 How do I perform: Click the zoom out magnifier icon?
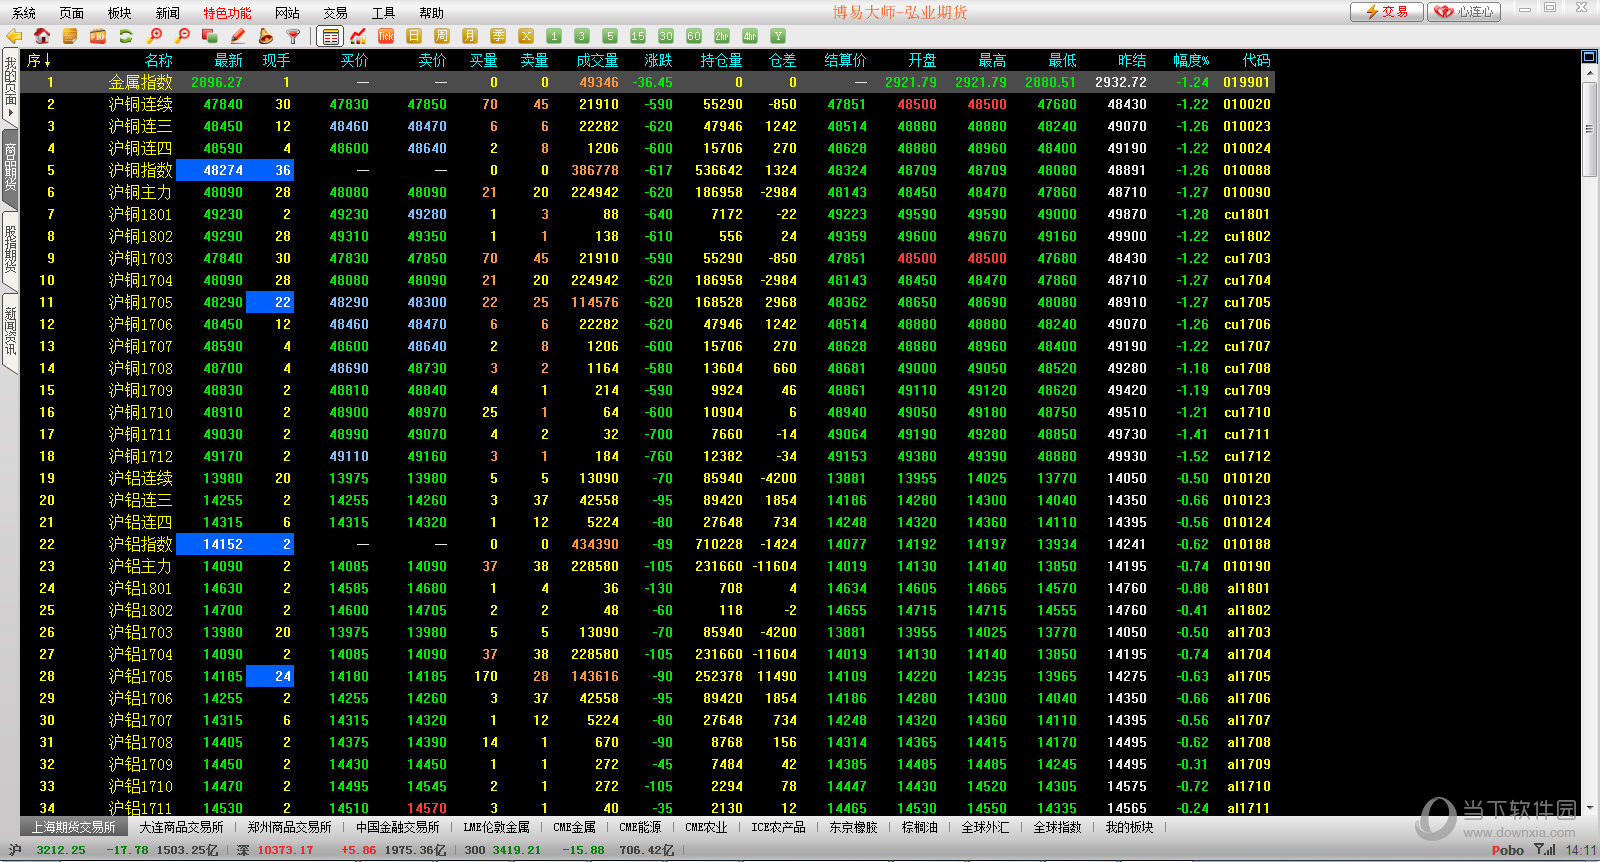(182, 36)
